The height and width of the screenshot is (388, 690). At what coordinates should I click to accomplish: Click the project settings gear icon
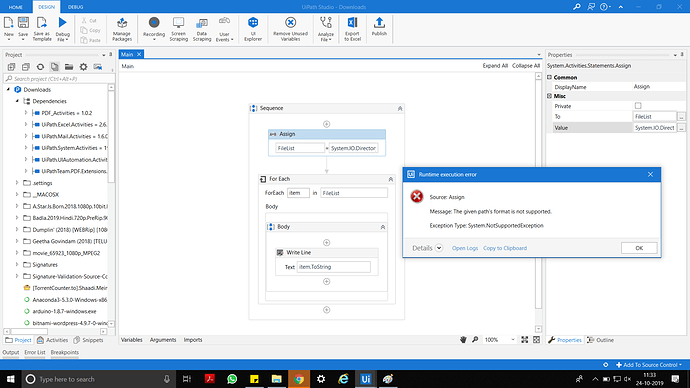tap(83, 67)
